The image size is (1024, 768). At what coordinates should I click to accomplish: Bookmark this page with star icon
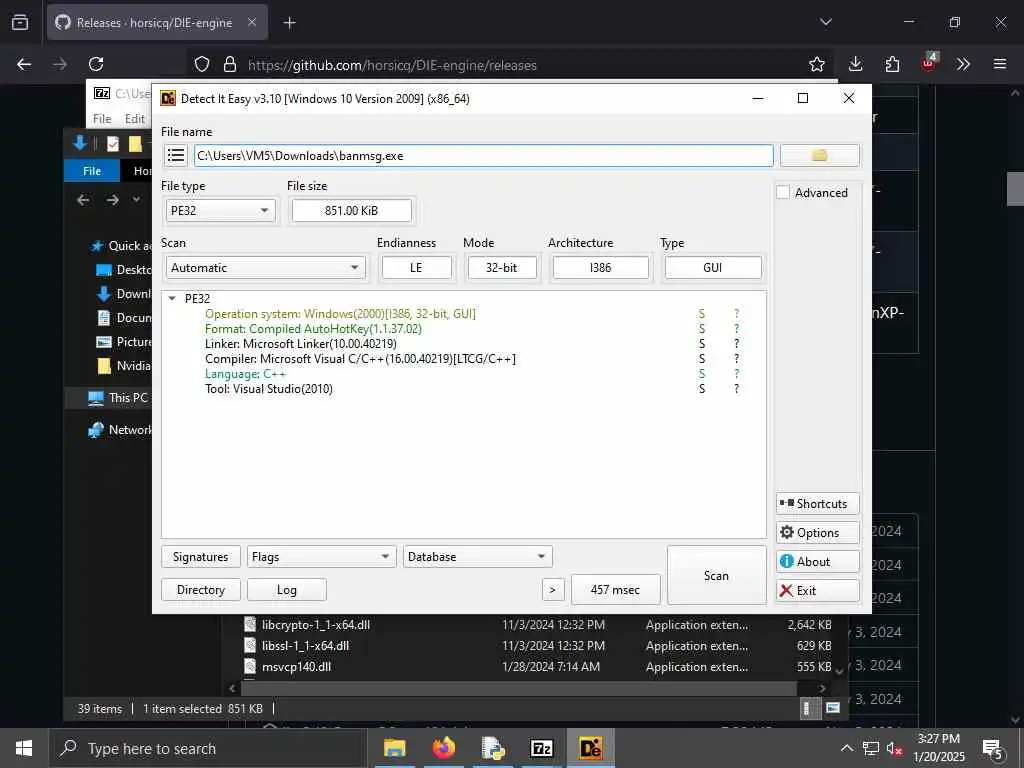click(x=816, y=64)
